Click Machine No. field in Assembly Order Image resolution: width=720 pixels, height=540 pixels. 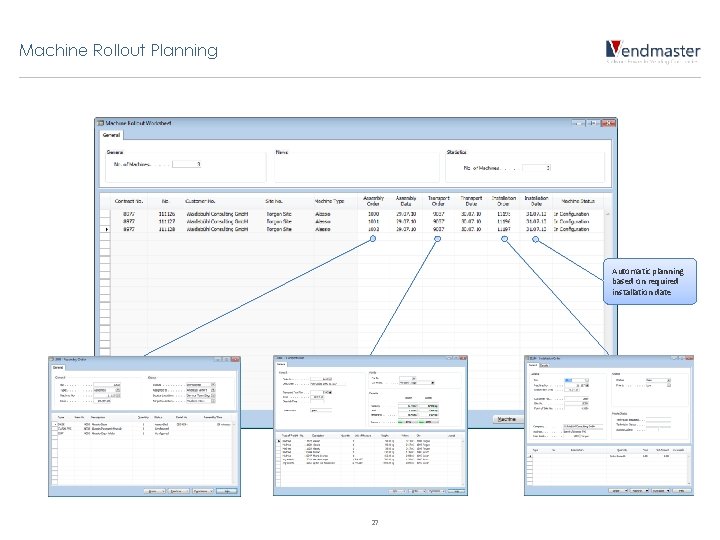(x=107, y=395)
